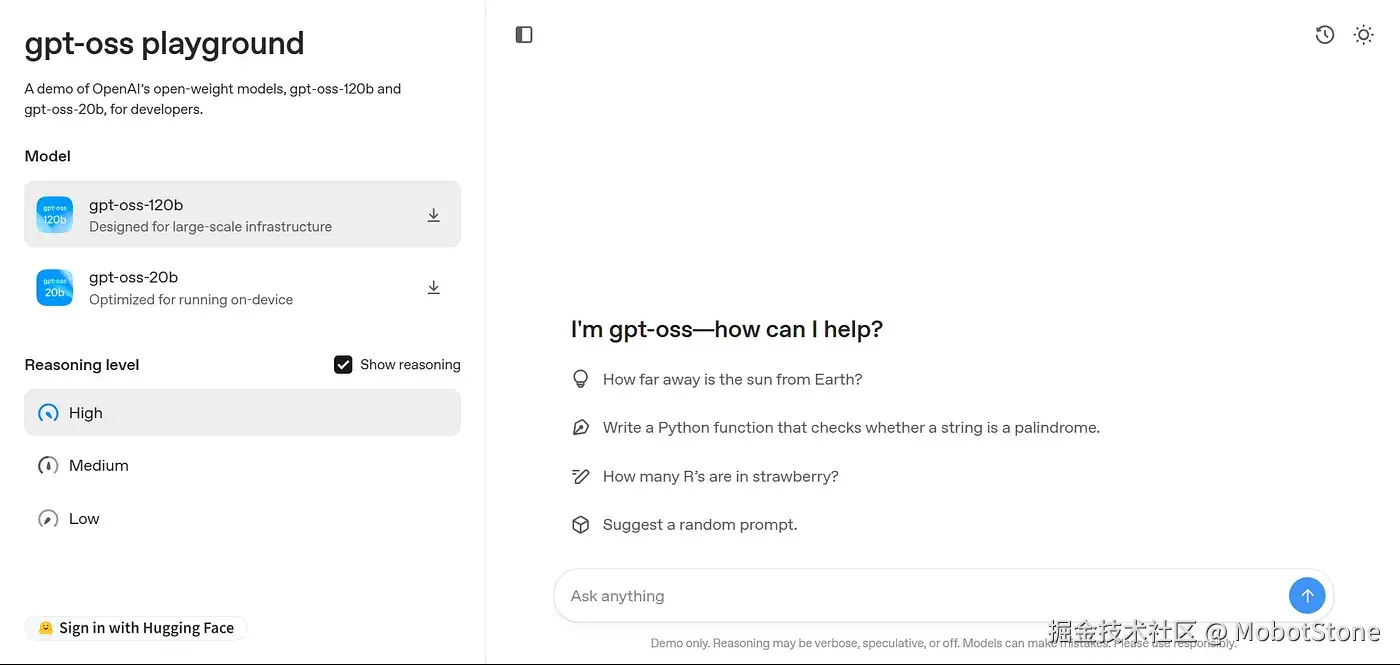
Task: Click the gpt-oss-120b model logo
Action: click(x=55, y=215)
